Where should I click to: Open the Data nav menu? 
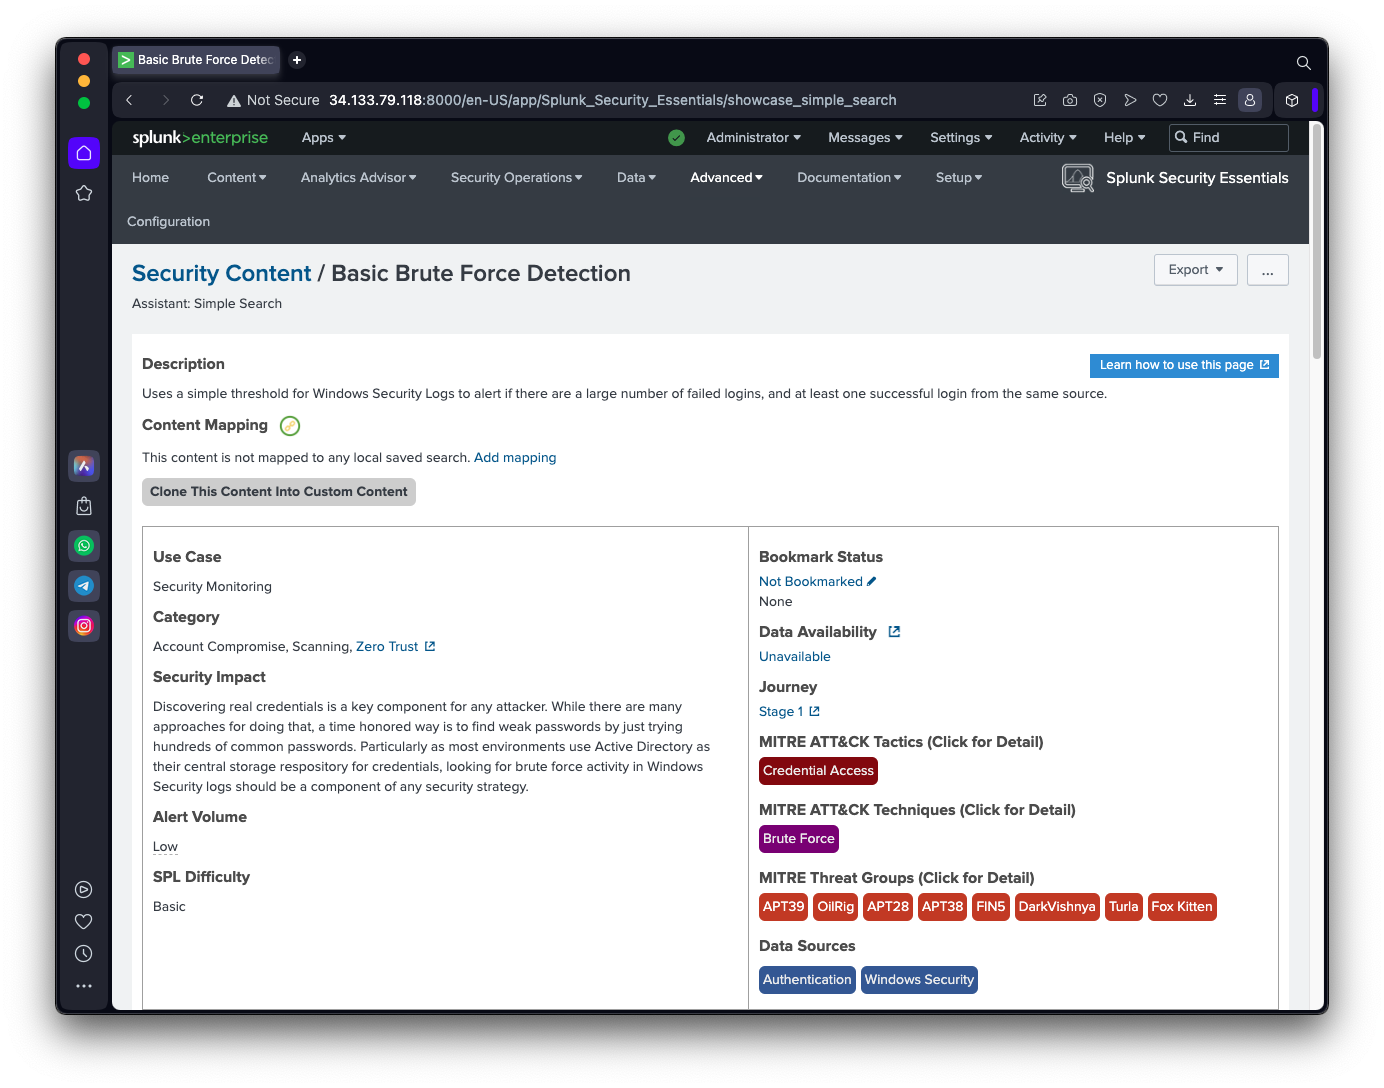pyautogui.click(x=637, y=178)
